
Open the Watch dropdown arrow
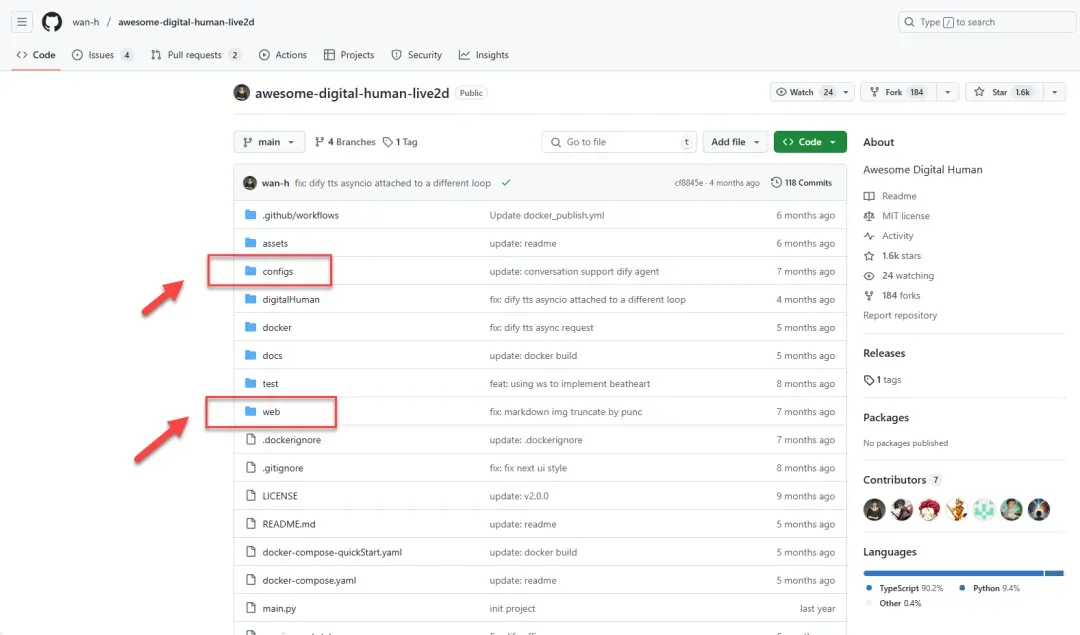[x=846, y=92]
